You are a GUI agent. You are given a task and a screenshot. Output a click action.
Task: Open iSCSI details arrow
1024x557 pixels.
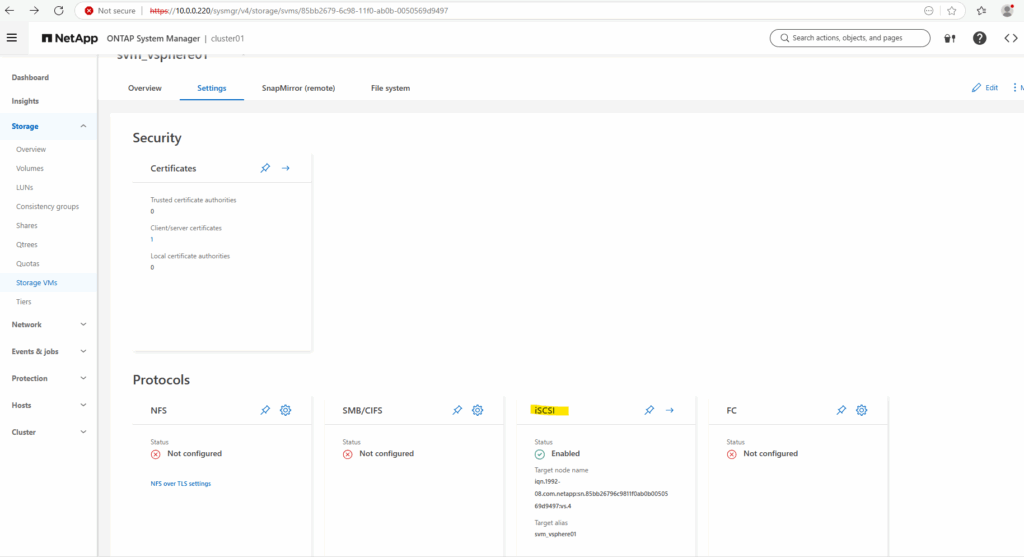(669, 410)
